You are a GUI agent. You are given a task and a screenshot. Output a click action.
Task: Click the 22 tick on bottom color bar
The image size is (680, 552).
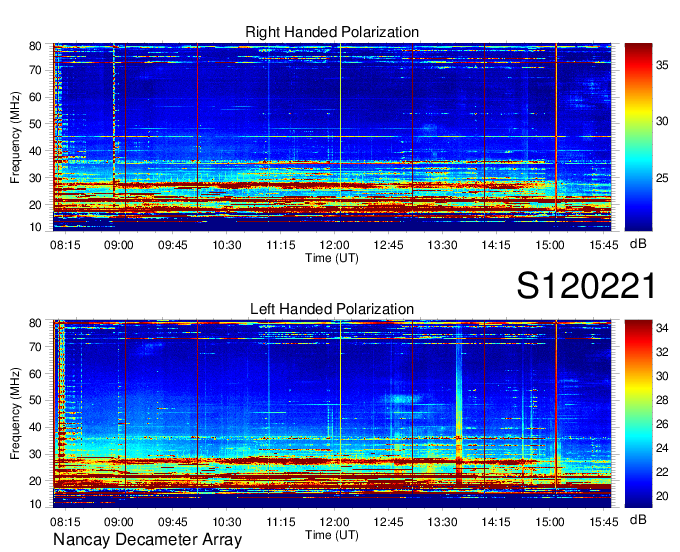[662, 472]
